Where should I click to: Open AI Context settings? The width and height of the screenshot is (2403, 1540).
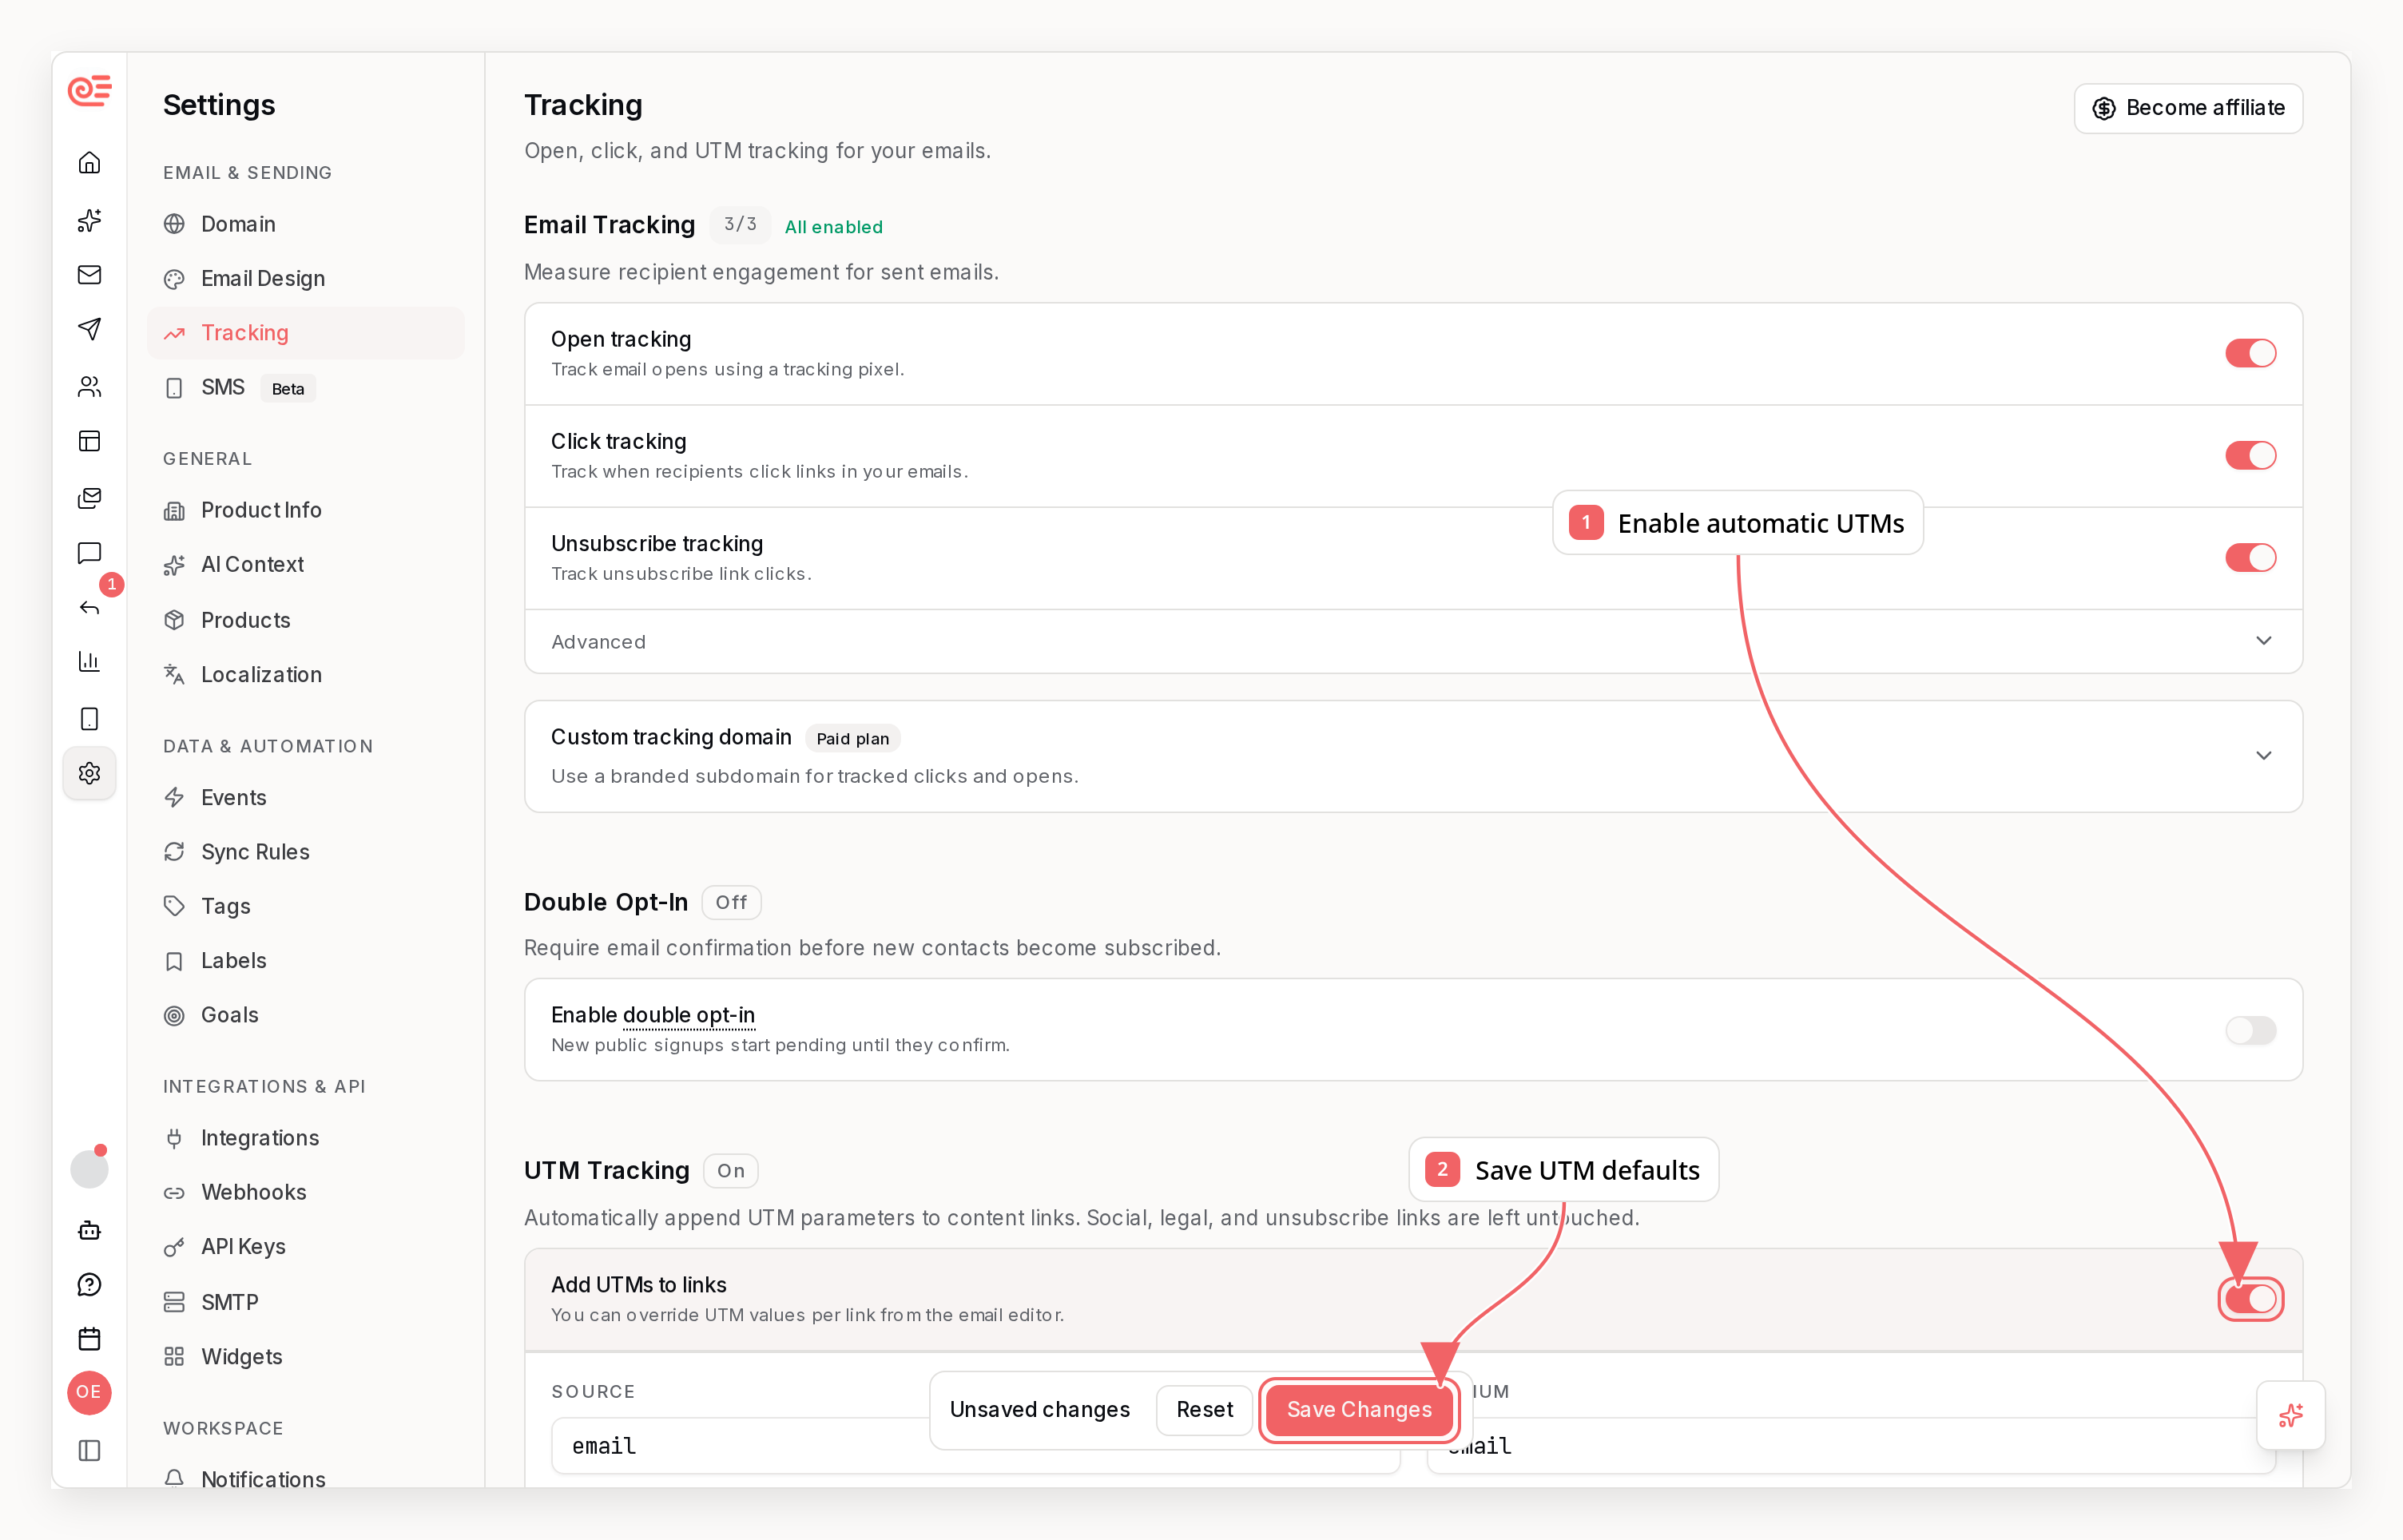(306, 565)
